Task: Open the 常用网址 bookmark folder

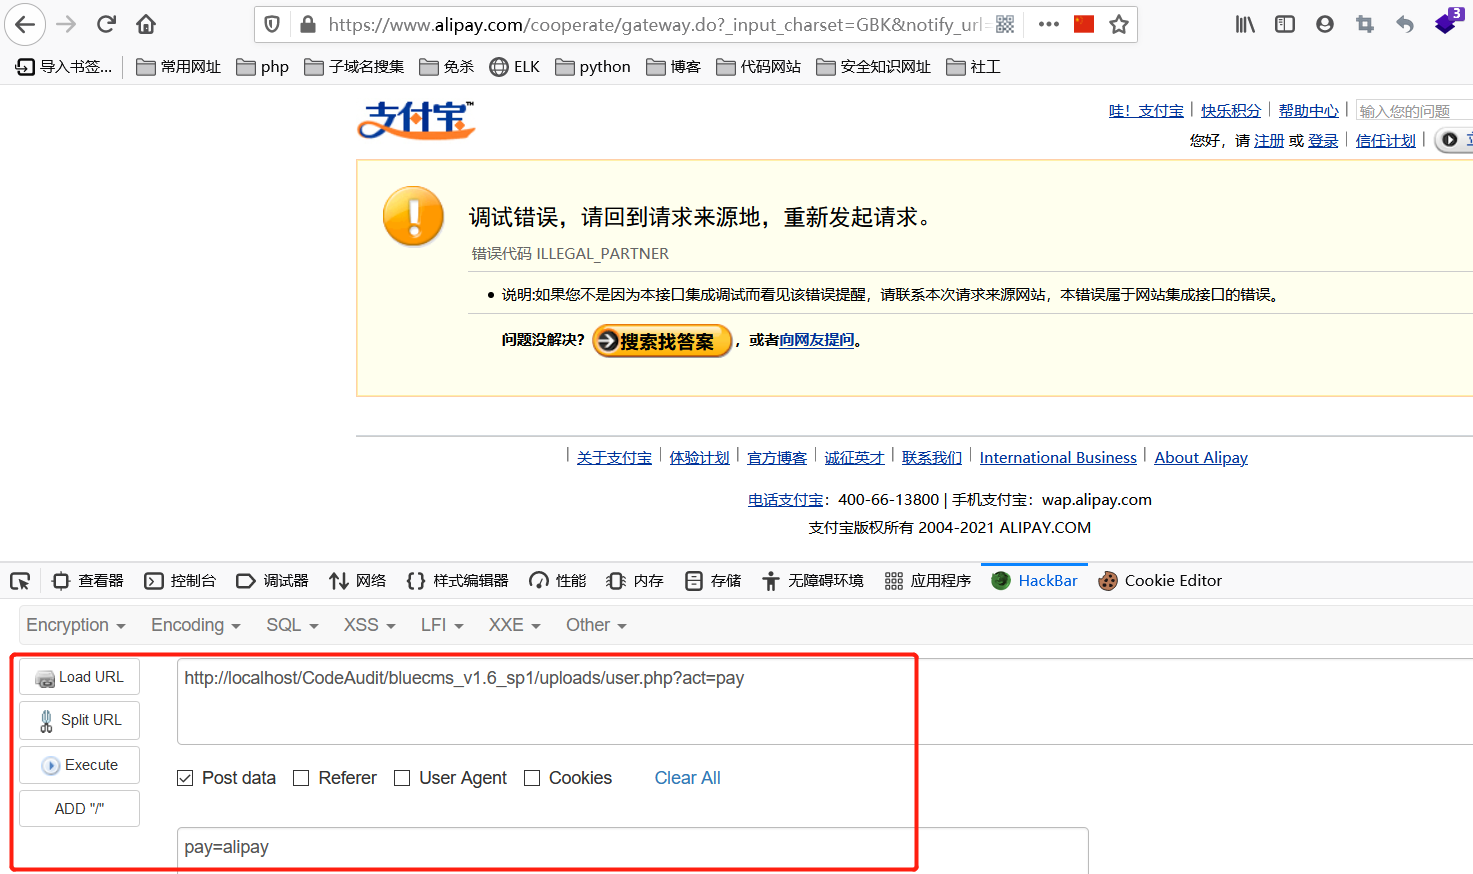Action: pos(178,67)
